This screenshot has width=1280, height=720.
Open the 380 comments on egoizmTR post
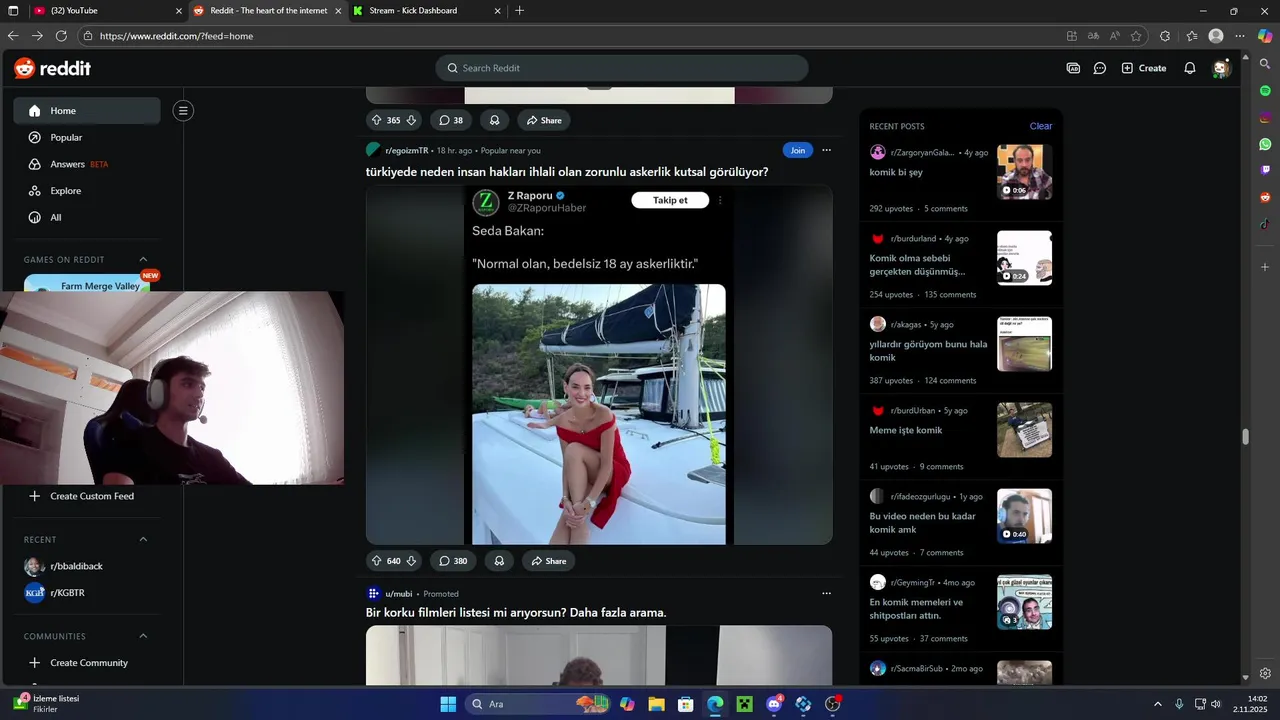pyautogui.click(x=453, y=561)
